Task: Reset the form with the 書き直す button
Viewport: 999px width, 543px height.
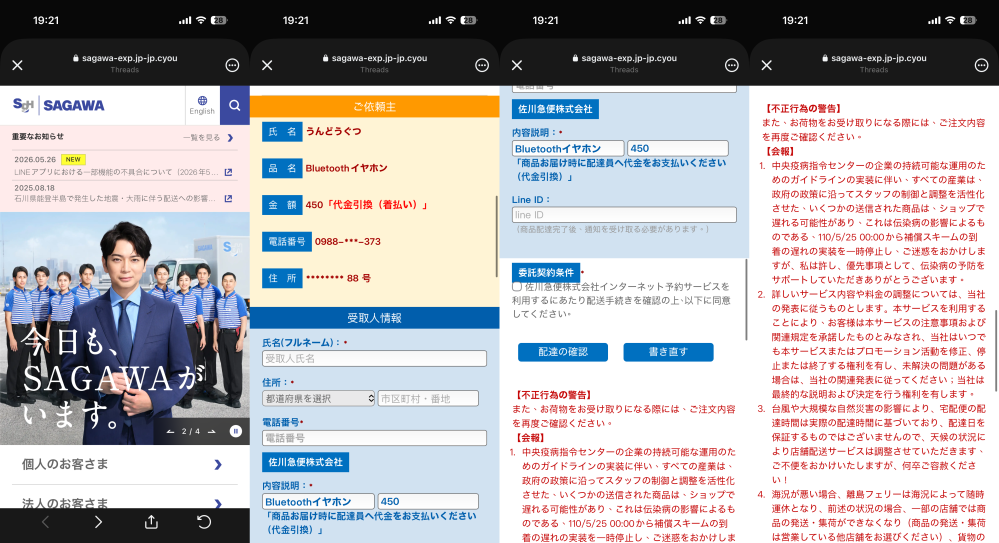Action: click(668, 352)
